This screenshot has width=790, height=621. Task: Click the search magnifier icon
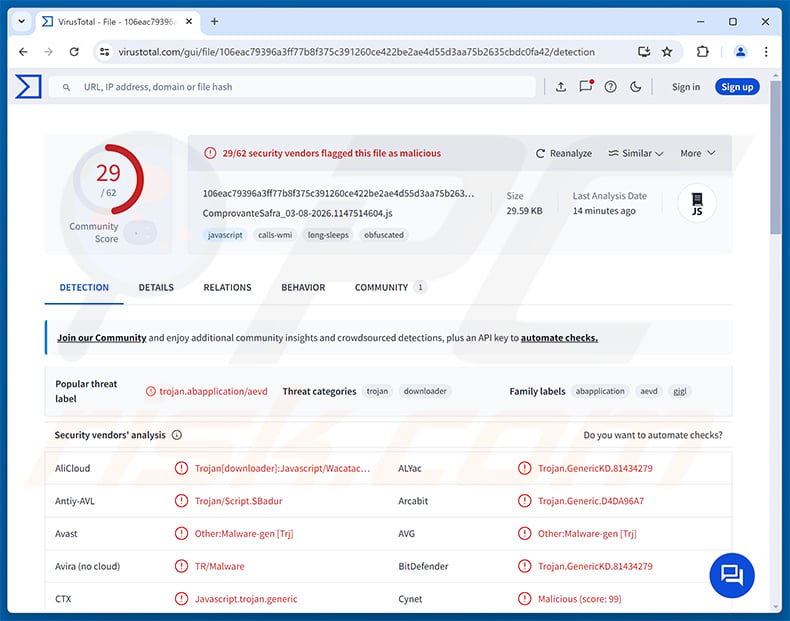pyautogui.click(x=67, y=88)
